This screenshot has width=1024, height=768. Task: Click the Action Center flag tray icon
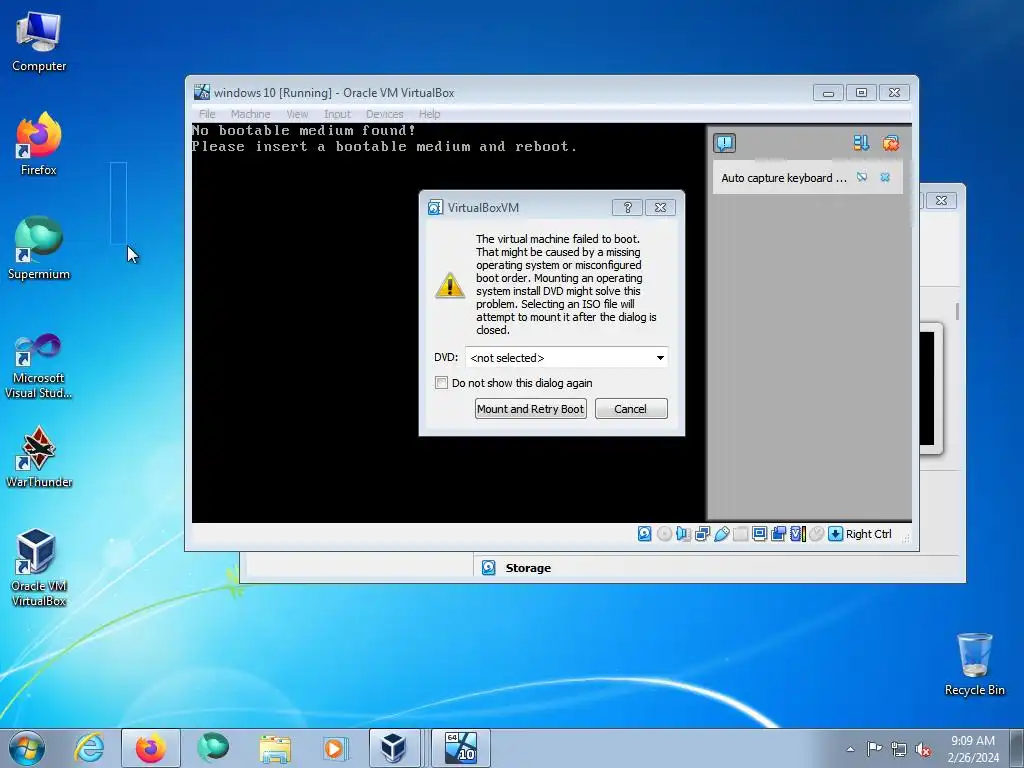pyautogui.click(x=874, y=749)
